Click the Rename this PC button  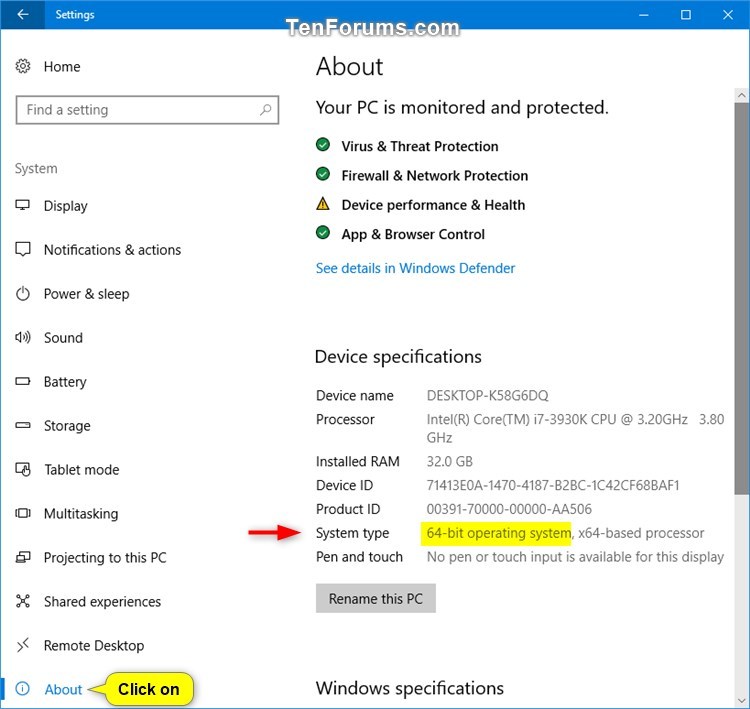(x=375, y=598)
